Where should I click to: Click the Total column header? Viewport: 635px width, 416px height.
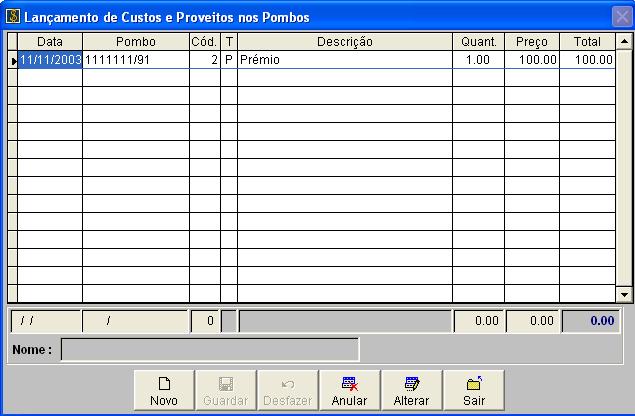point(587,42)
